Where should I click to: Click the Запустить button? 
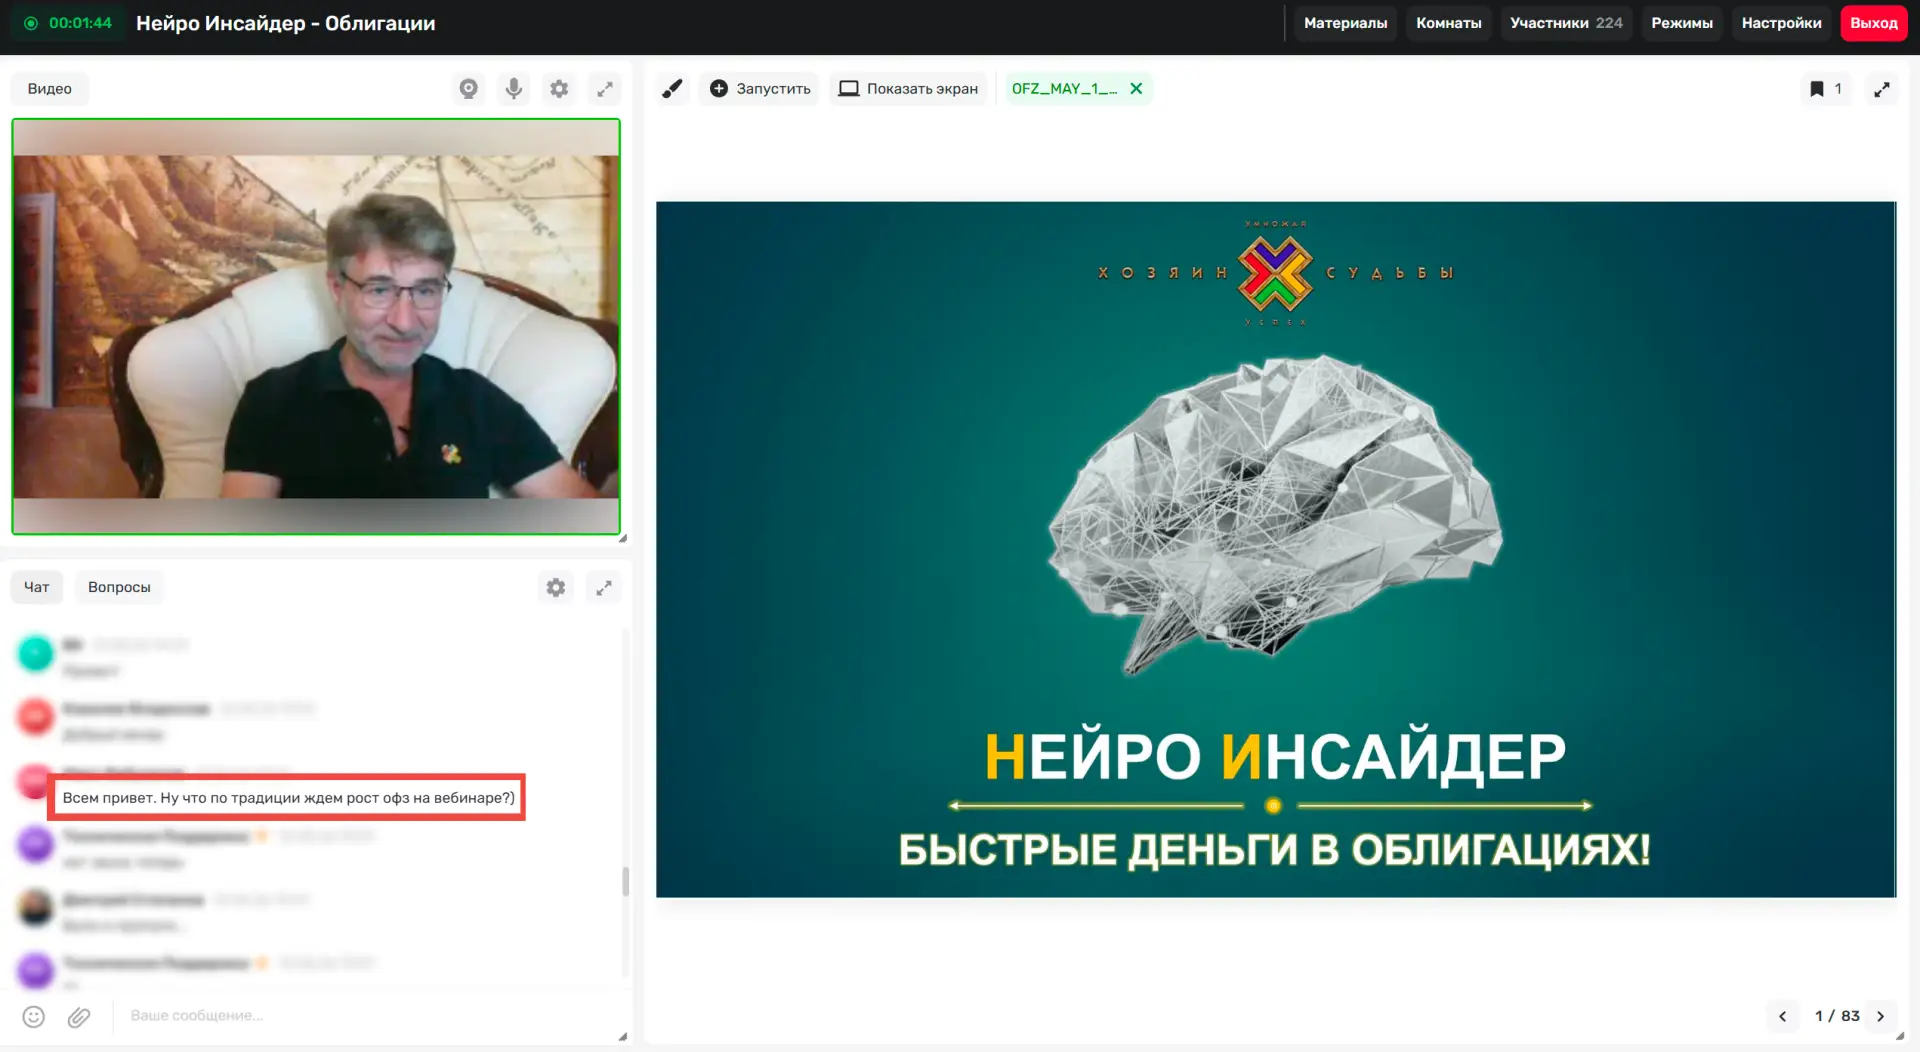pos(760,89)
